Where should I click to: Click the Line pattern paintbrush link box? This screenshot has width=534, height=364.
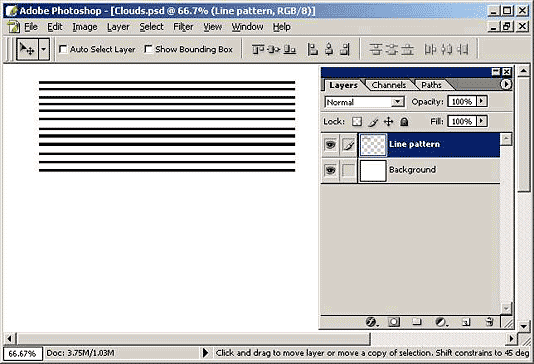[x=348, y=145]
